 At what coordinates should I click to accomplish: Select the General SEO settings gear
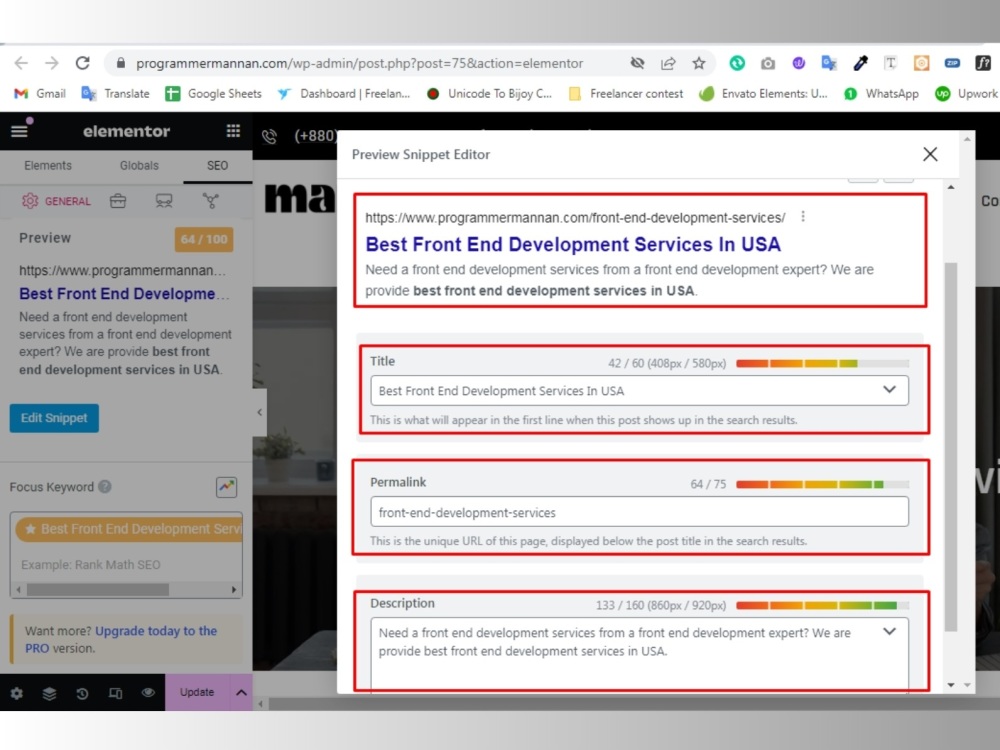pyautogui.click(x=29, y=201)
